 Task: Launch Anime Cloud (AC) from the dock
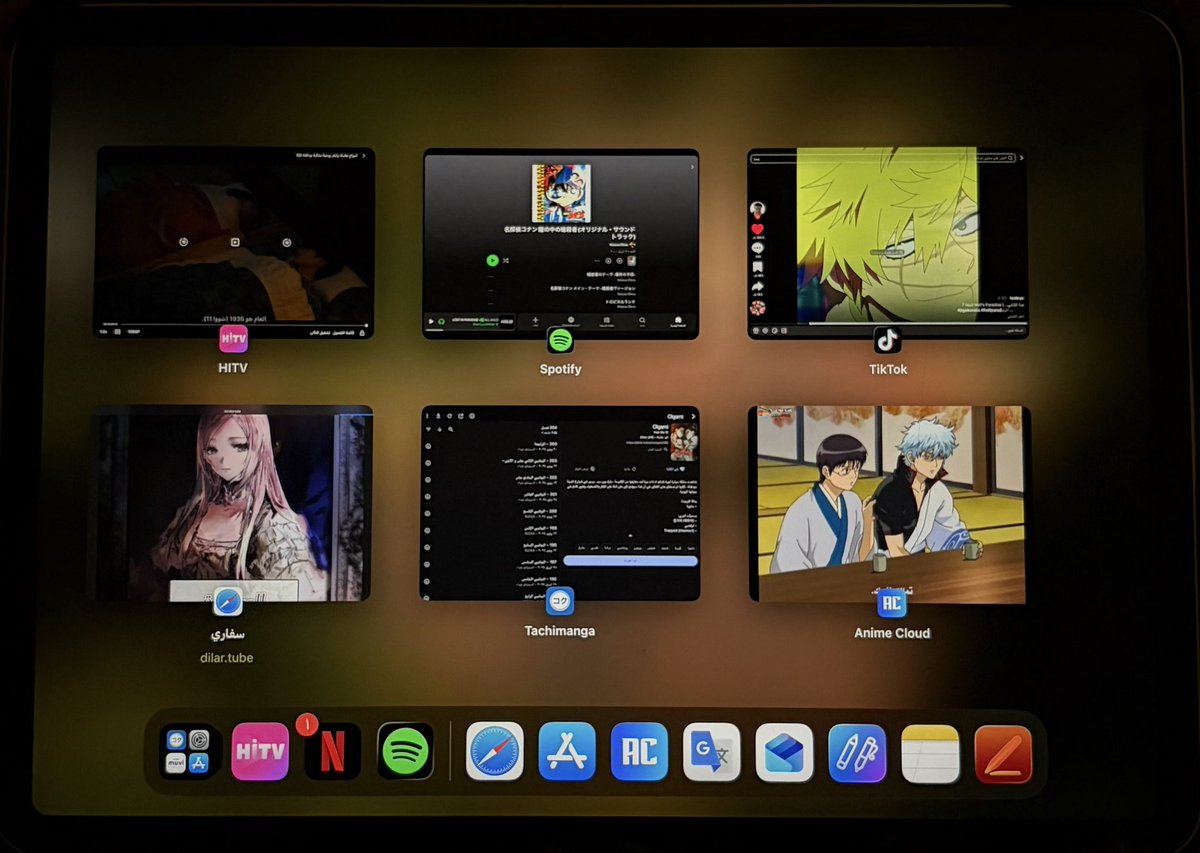(x=639, y=752)
